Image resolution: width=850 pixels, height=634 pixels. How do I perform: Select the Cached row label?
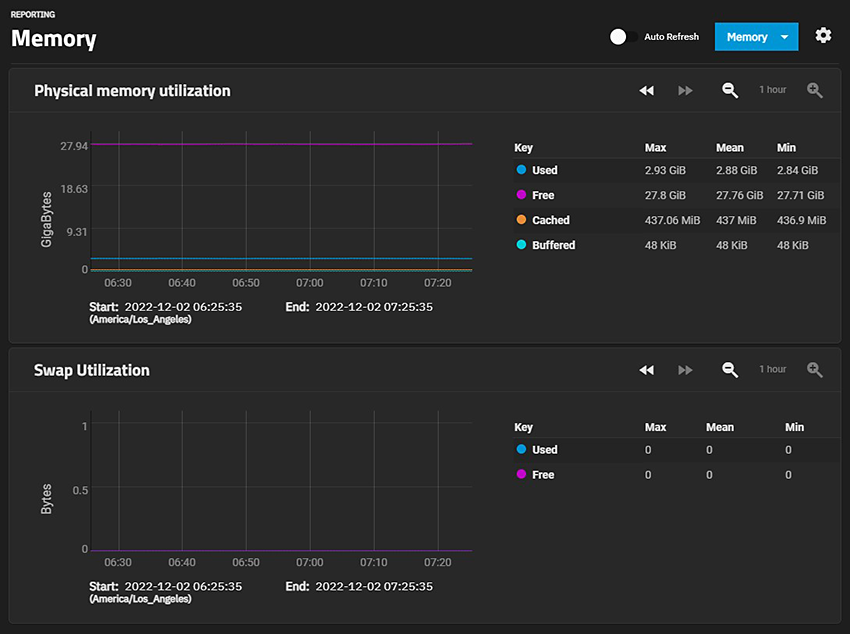(x=551, y=220)
